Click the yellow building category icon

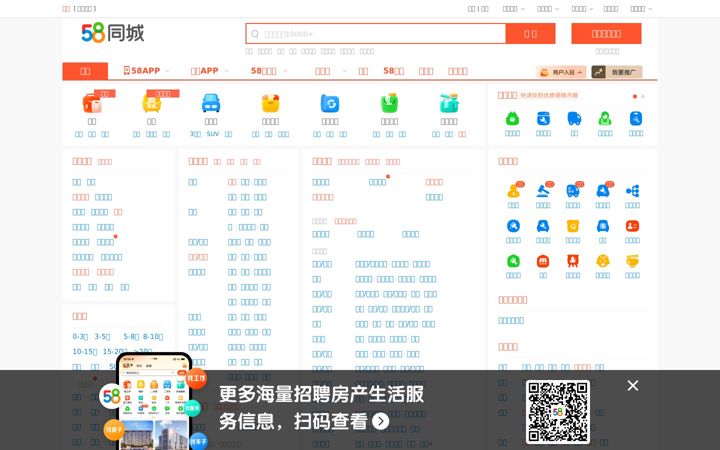(152, 103)
